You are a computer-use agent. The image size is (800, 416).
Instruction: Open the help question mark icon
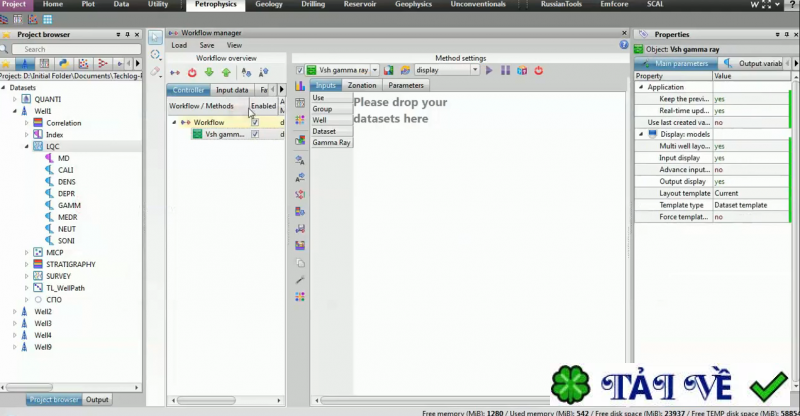coord(623,45)
